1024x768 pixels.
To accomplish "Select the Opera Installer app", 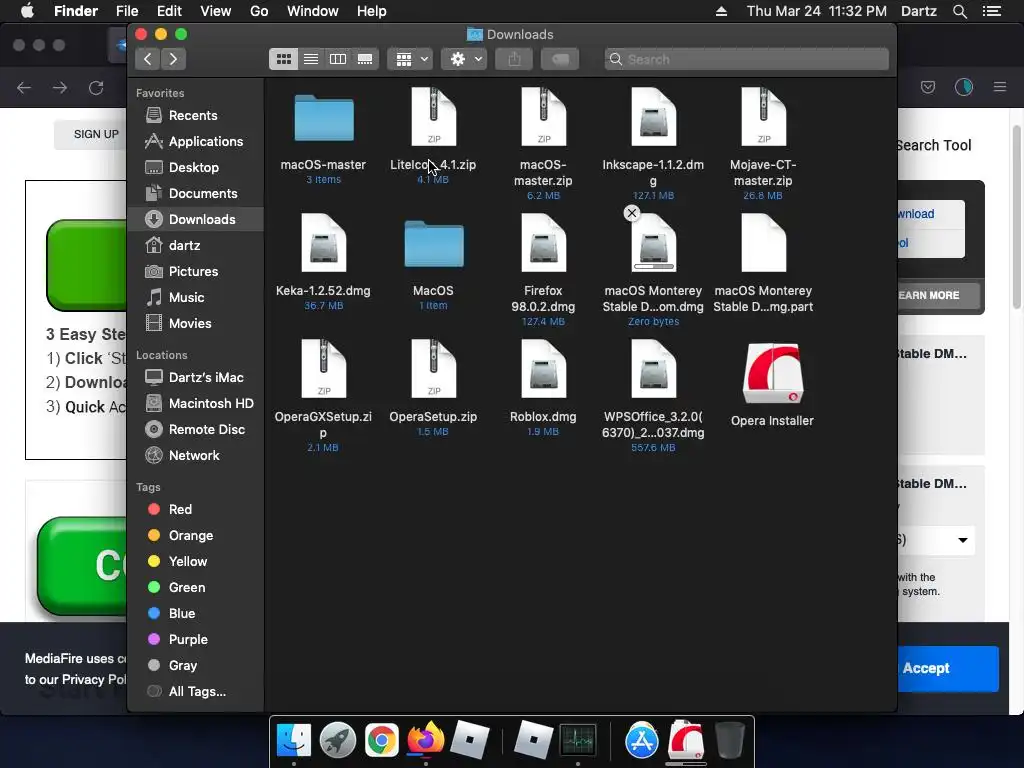I will click(x=773, y=374).
